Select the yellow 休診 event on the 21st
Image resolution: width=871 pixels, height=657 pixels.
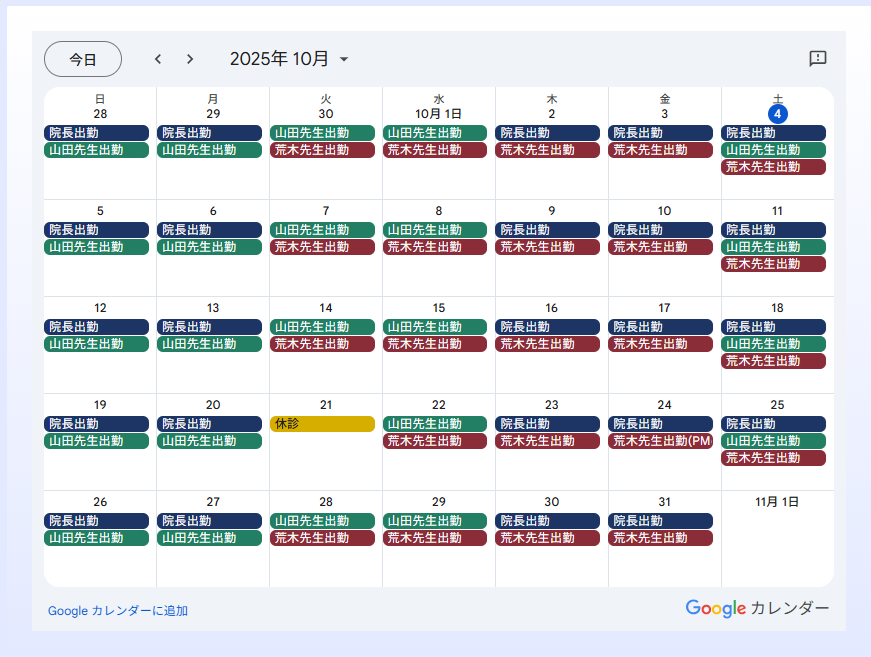pyautogui.click(x=322, y=424)
